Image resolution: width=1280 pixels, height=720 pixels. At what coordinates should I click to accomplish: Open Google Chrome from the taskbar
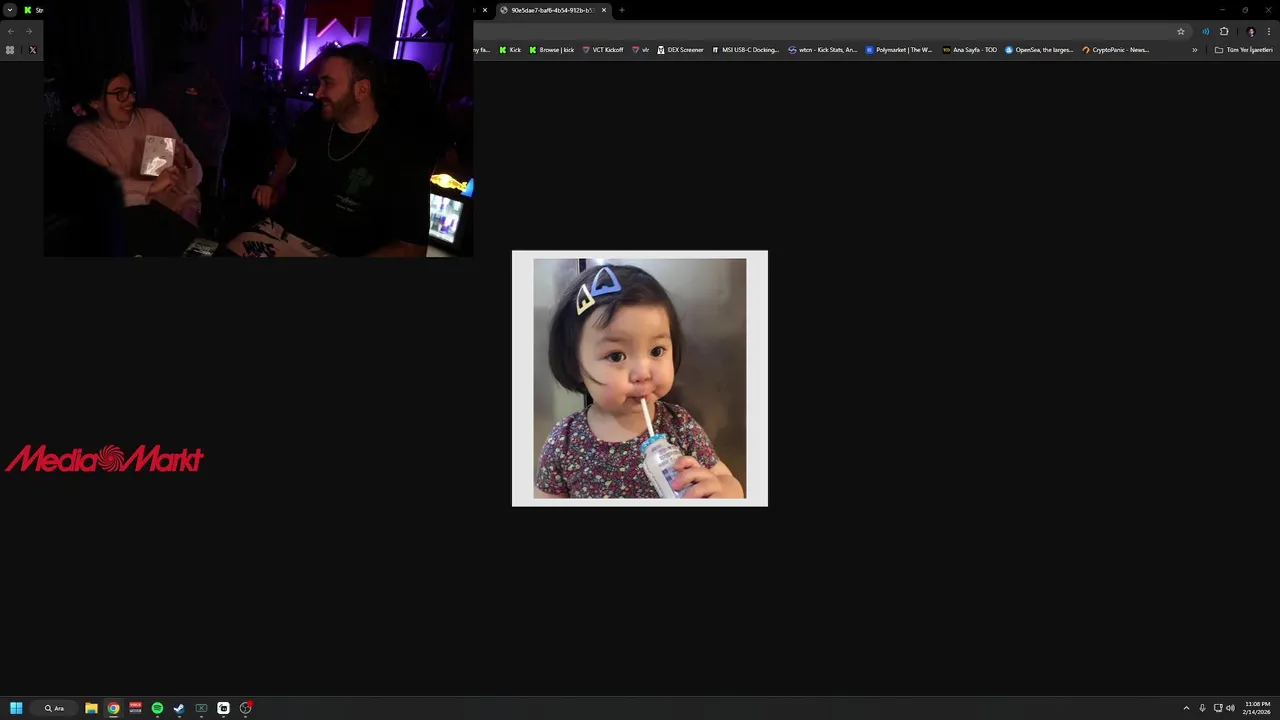coord(113,708)
